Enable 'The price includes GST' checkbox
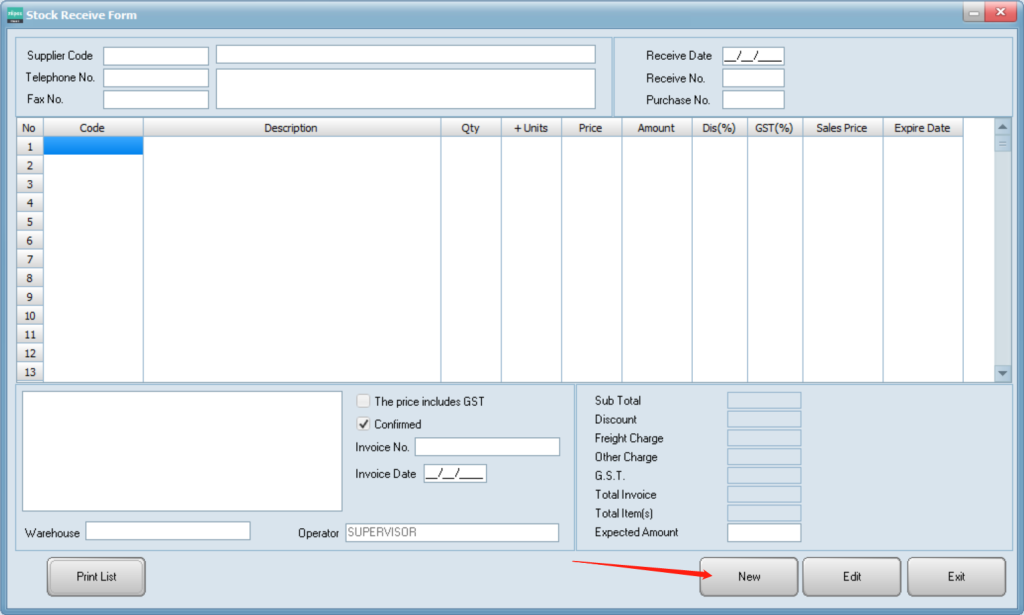The height and width of the screenshot is (615, 1024). pos(364,402)
